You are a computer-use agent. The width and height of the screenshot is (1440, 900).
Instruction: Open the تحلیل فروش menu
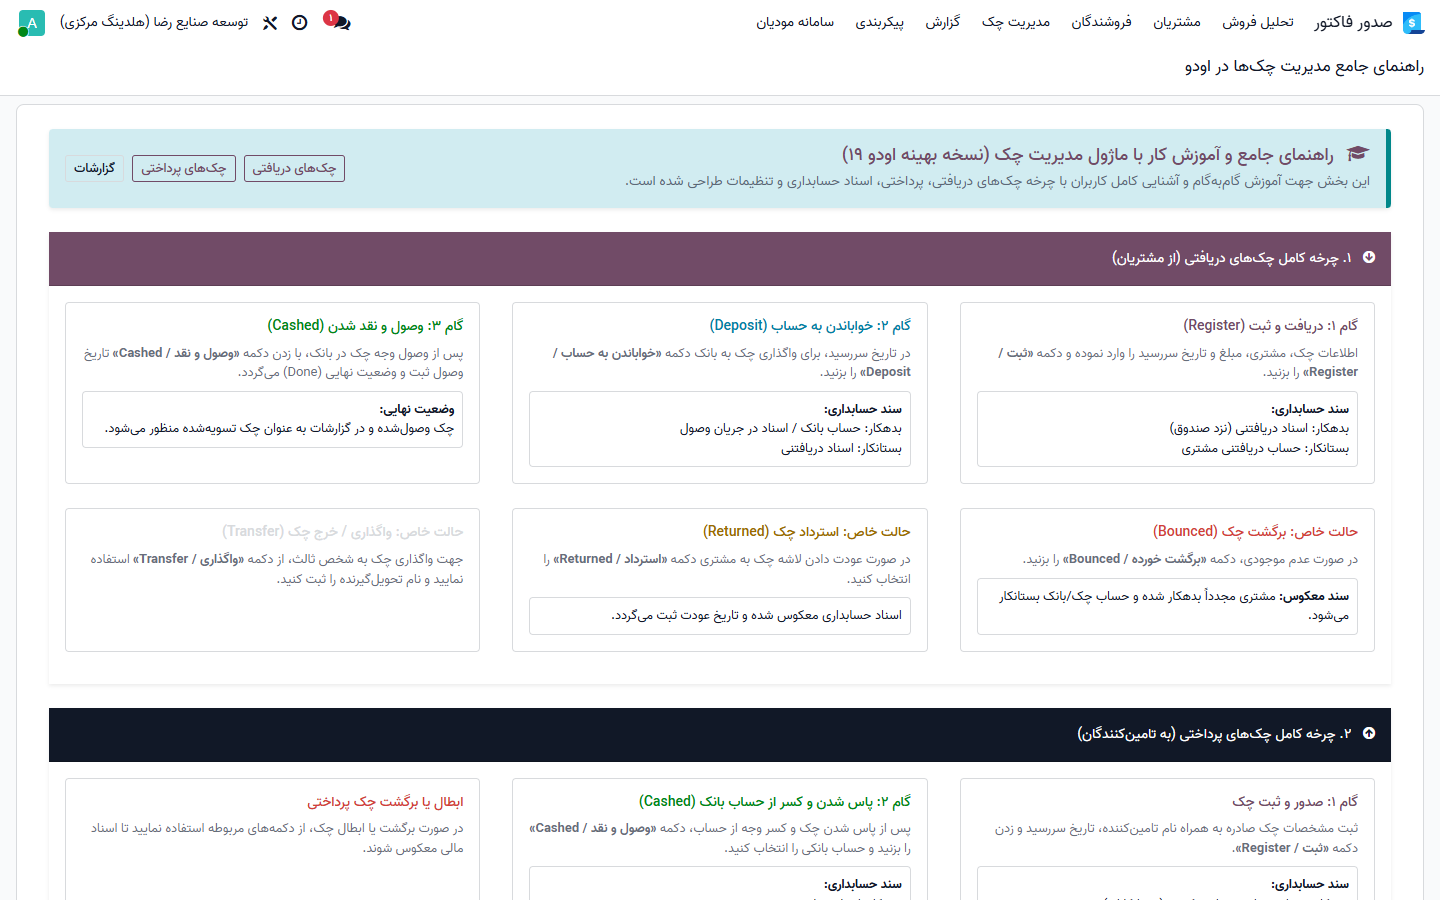[x=1257, y=22]
